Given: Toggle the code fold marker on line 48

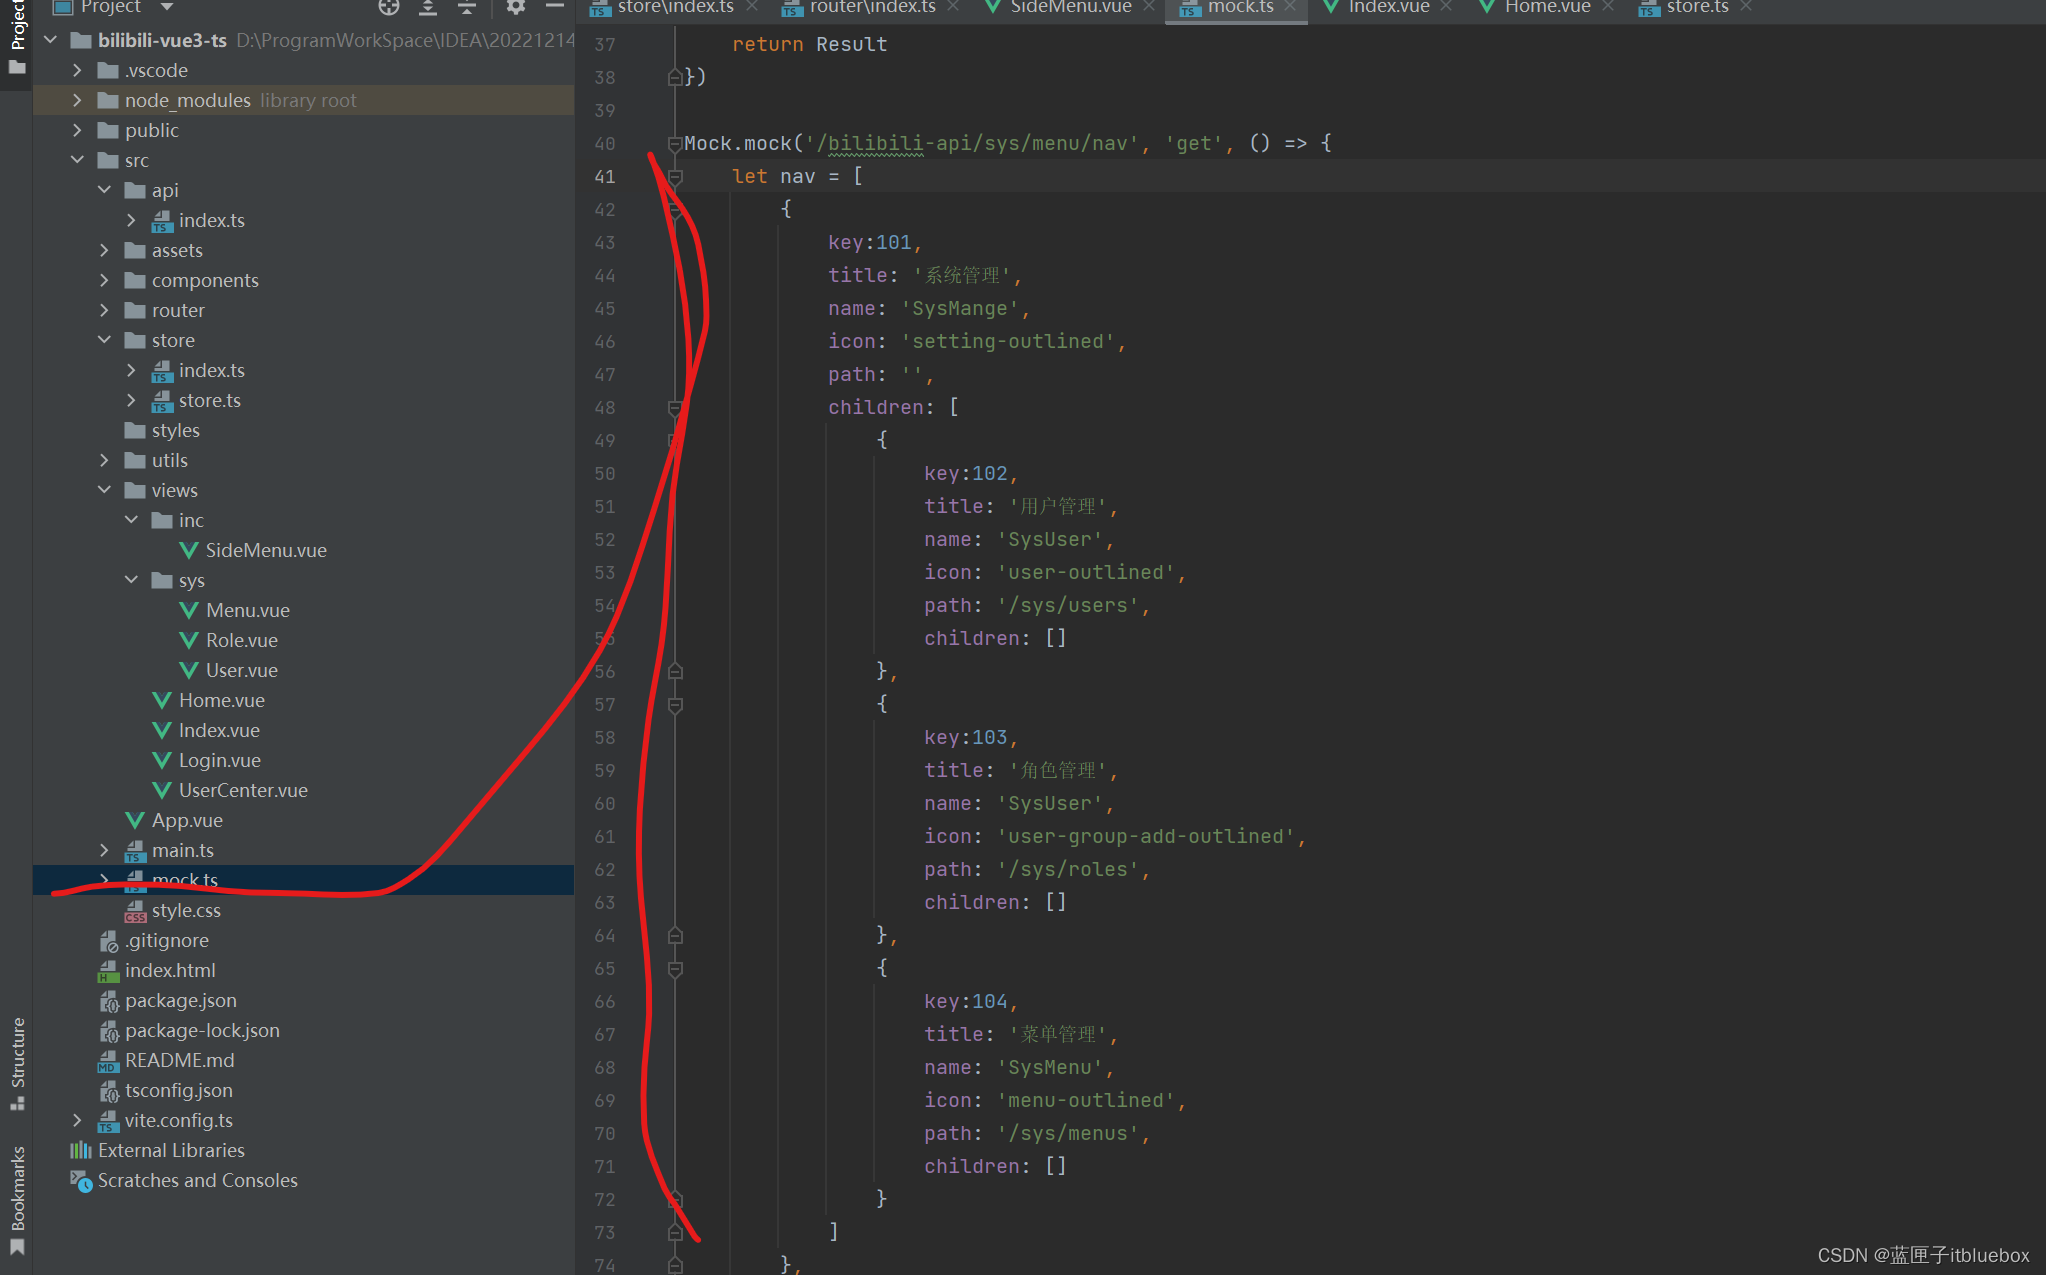Looking at the screenshot, I should (675, 408).
